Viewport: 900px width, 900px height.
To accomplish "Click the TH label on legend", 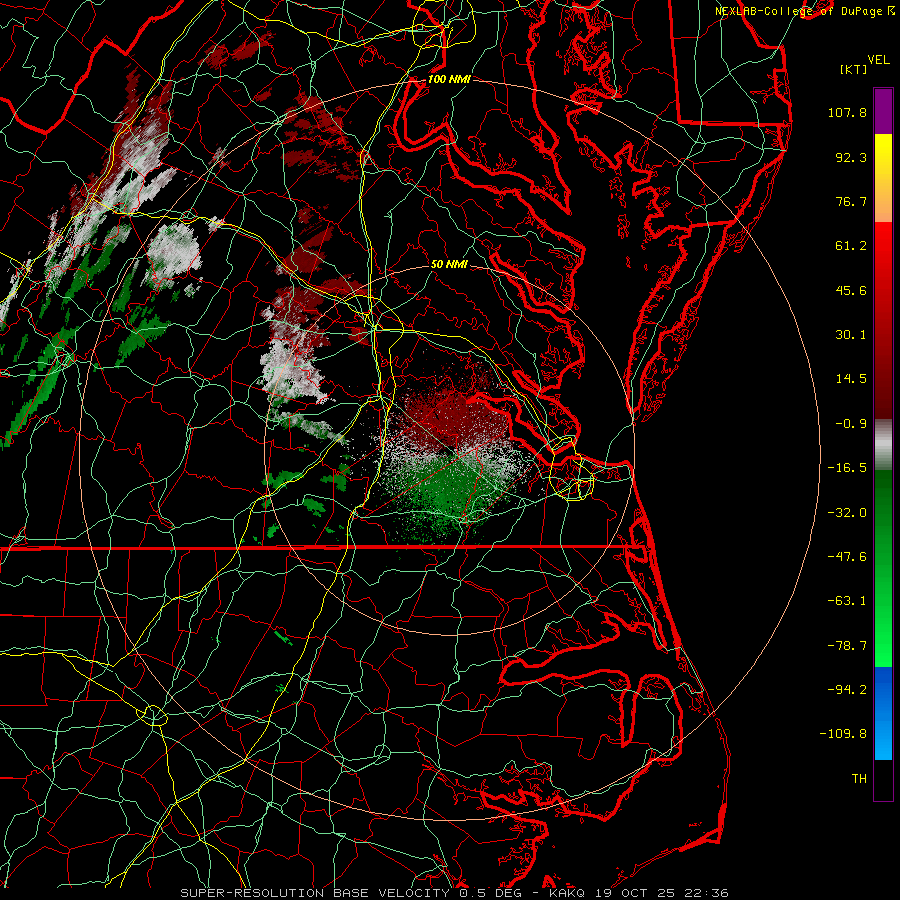I will (x=859, y=779).
